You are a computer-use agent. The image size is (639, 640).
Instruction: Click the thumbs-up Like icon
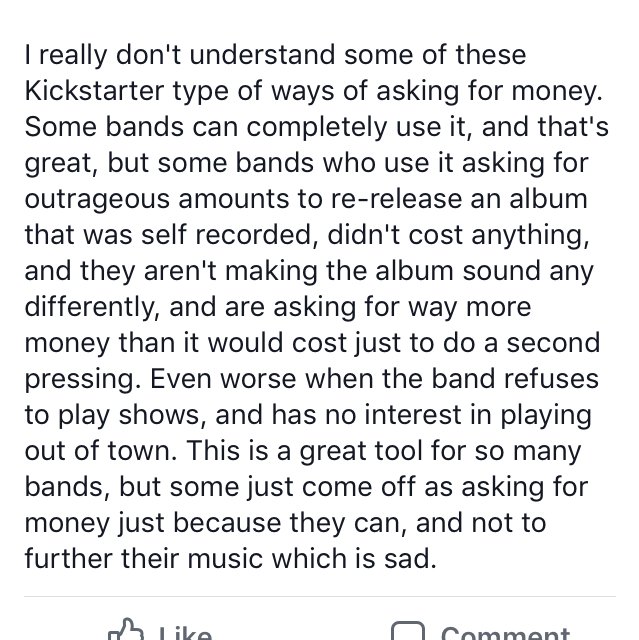[126, 629]
